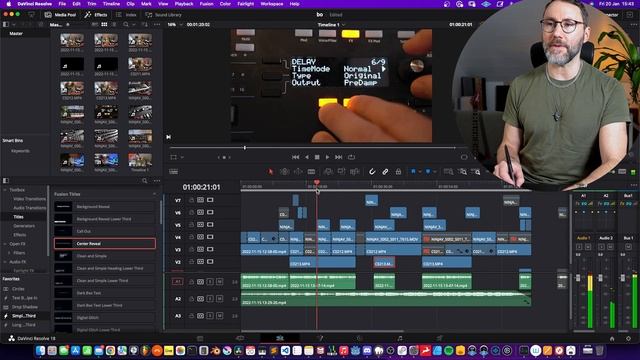The image size is (640, 360).
Task: Open the marker color dropdown arrow
Action: pos(435,172)
